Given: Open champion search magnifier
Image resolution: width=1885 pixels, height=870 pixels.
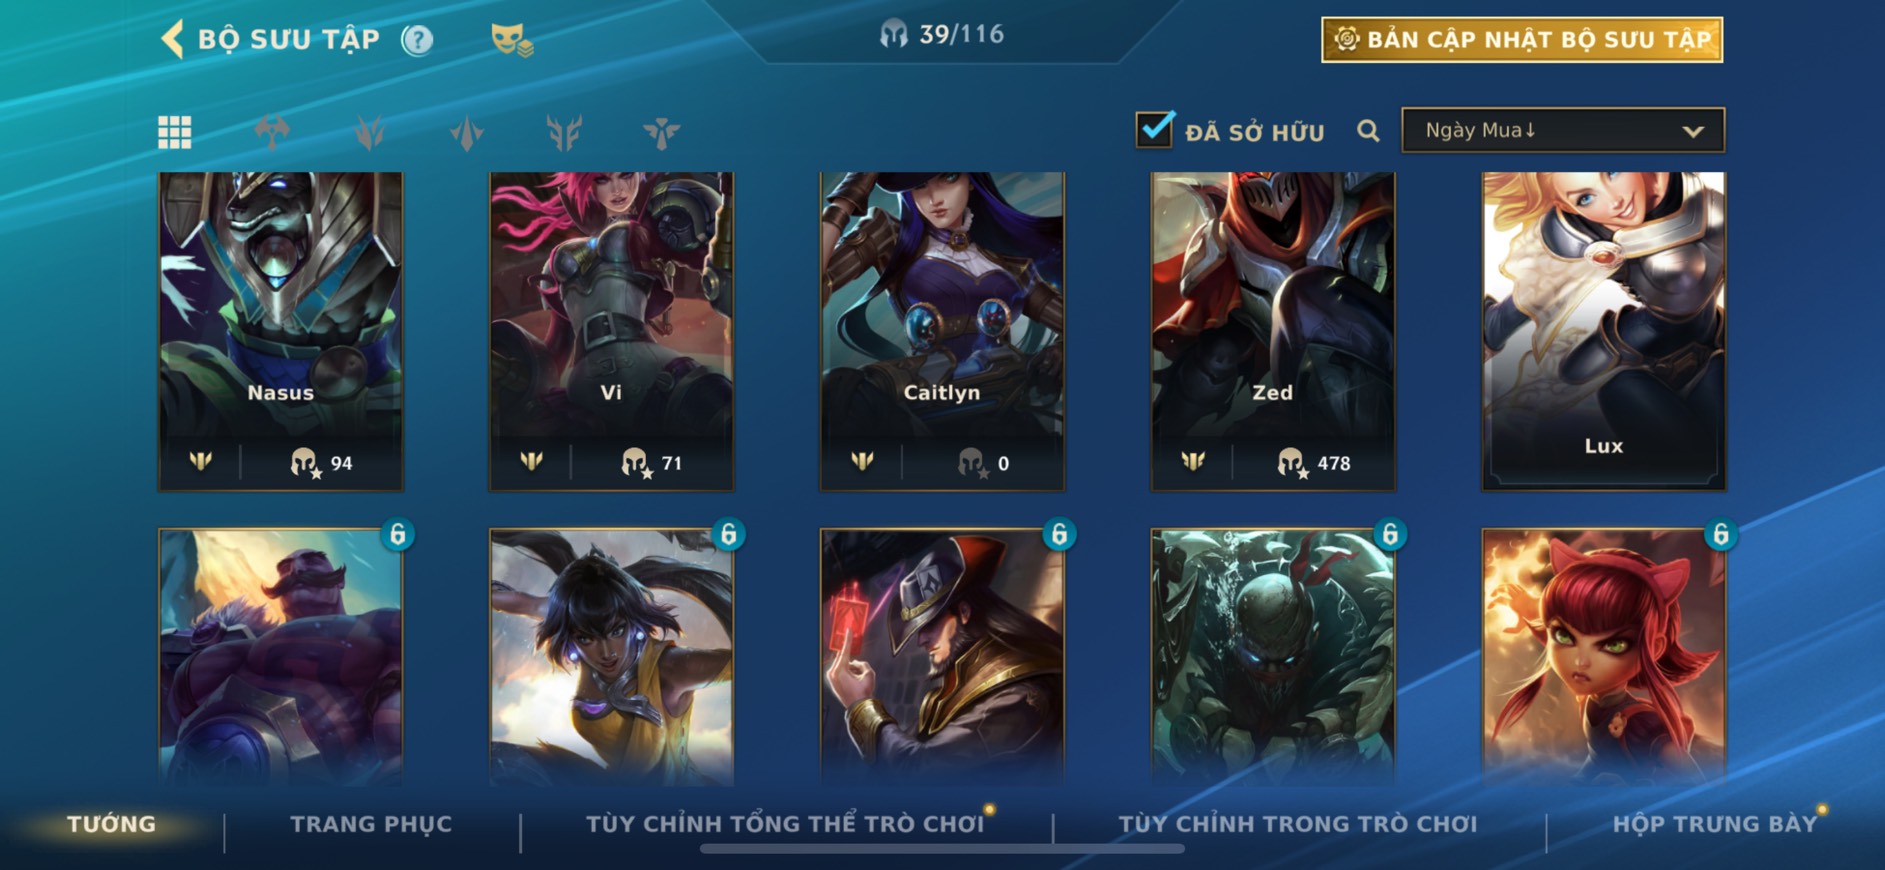Looking at the screenshot, I should (x=1368, y=131).
